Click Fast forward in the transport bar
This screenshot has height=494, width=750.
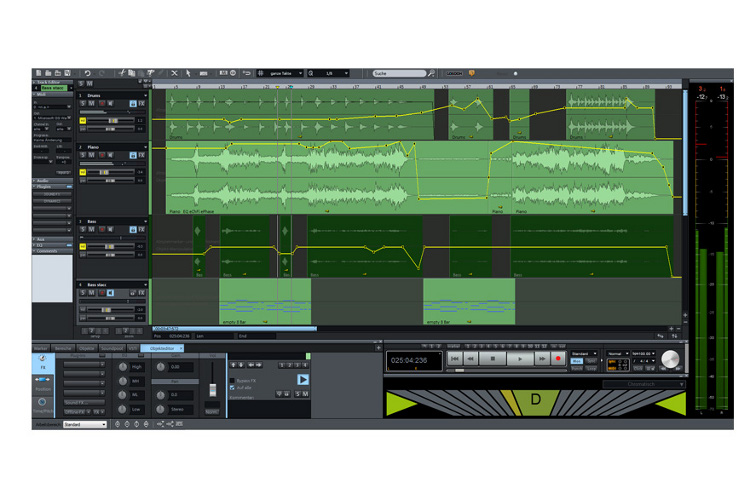point(541,358)
